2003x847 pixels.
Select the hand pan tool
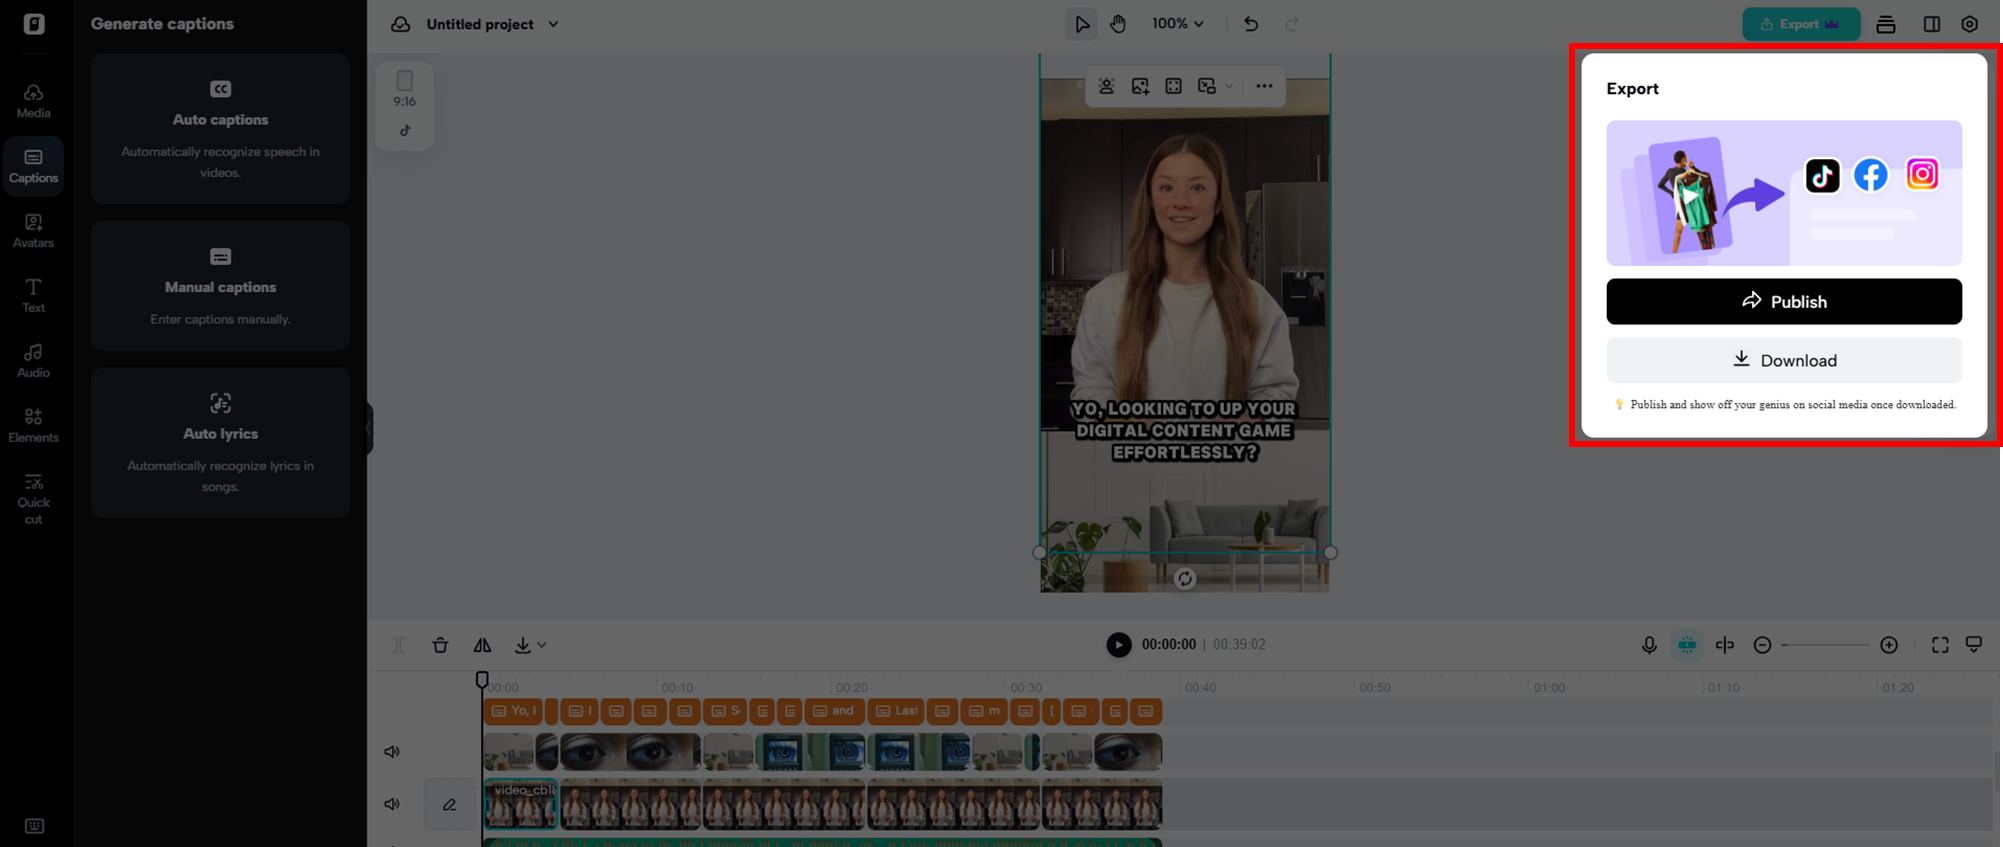pos(1118,24)
